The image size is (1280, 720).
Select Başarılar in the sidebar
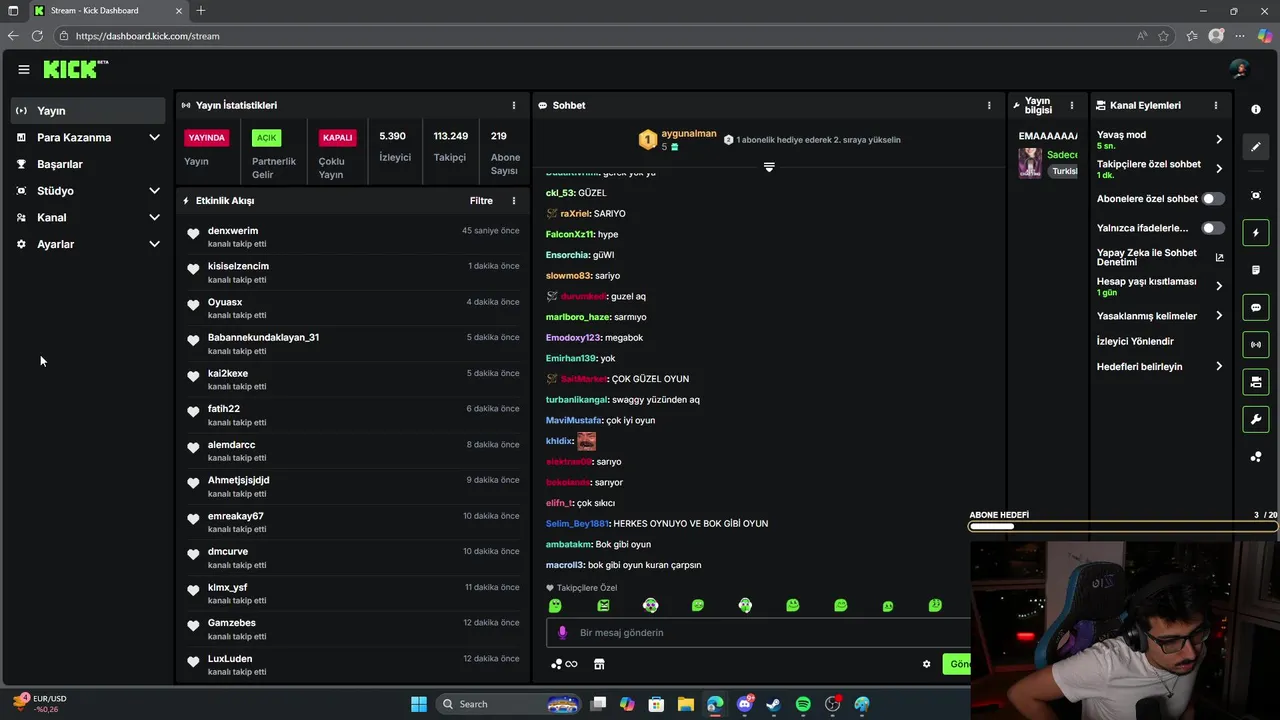pyautogui.click(x=88, y=164)
